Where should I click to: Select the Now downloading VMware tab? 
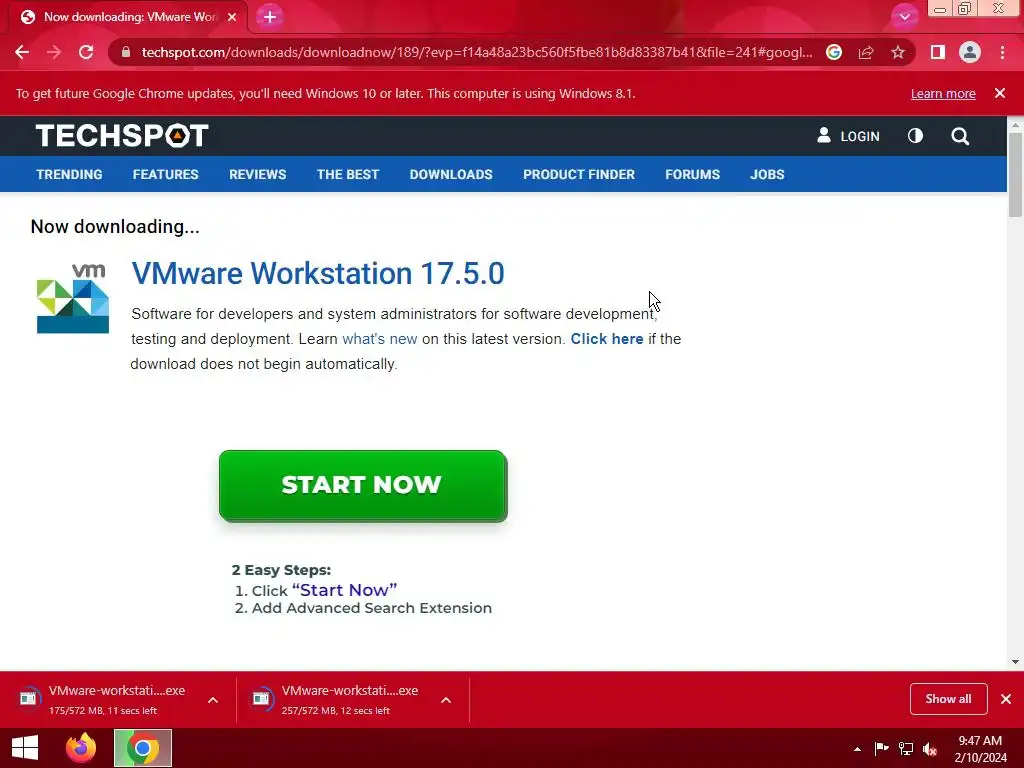127,17
